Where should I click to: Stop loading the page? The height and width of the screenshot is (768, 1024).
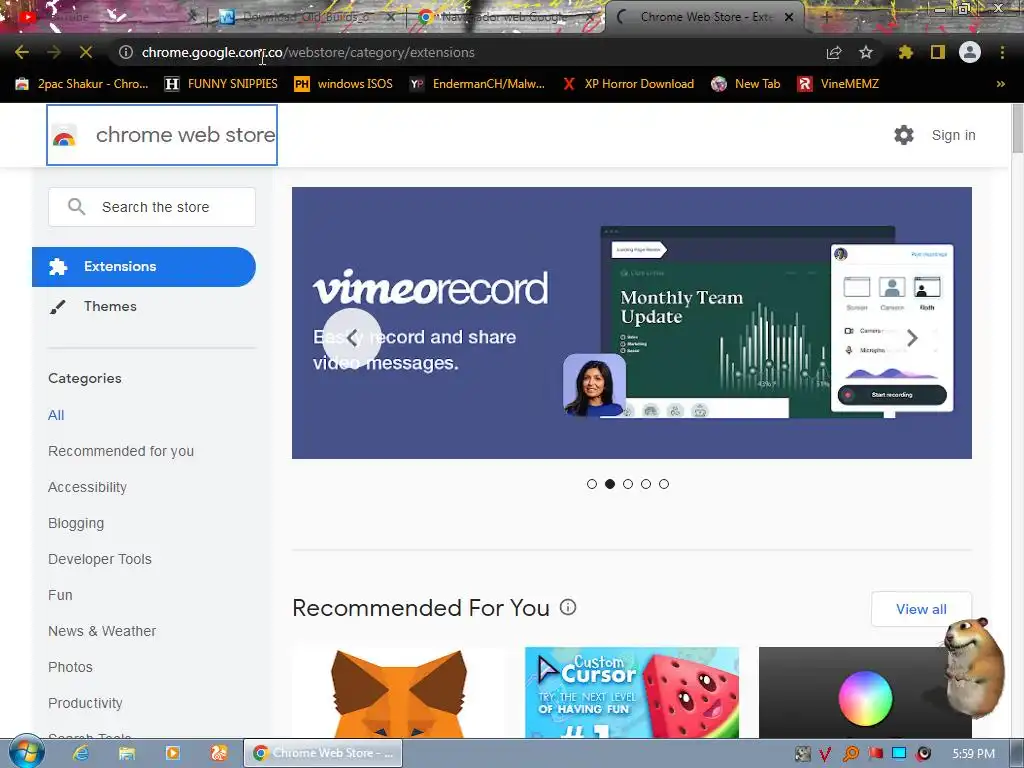[86, 52]
